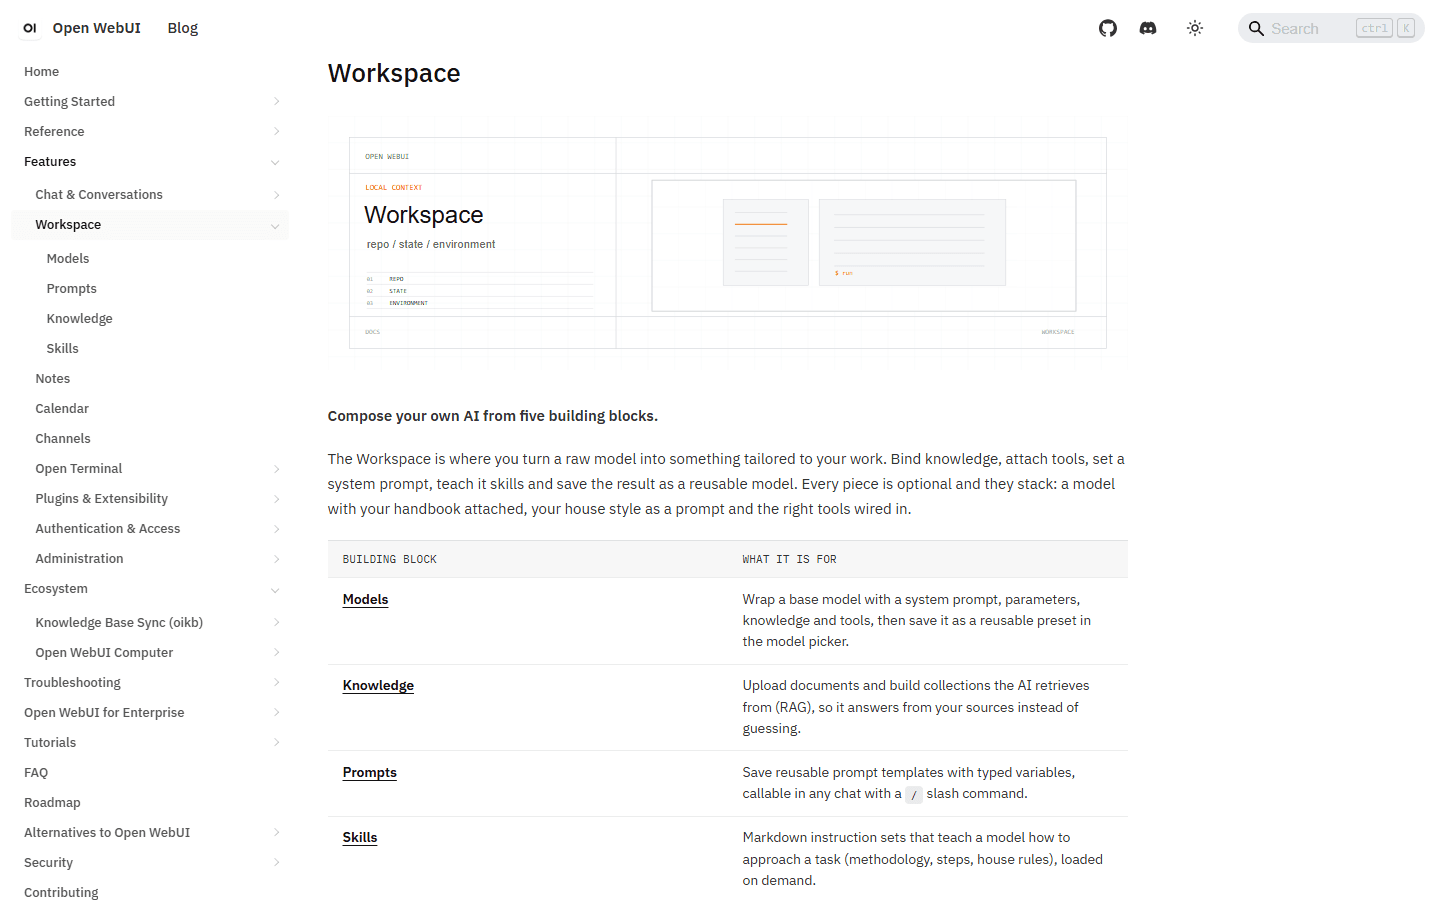1440x900 pixels.
Task: Click the Workspace page heading
Action: (x=394, y=73)
